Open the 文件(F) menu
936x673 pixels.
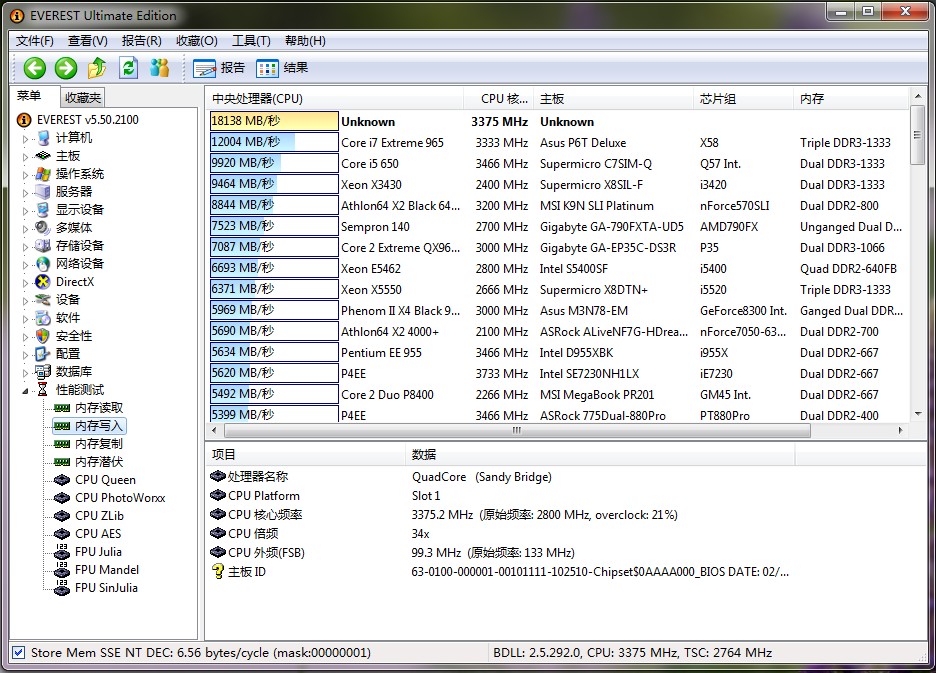(x=35, y=41)
